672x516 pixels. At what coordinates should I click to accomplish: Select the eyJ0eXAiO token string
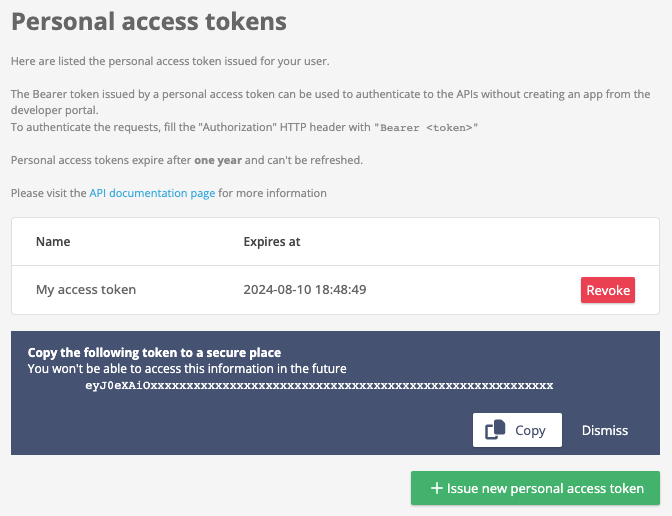point(319,386)
